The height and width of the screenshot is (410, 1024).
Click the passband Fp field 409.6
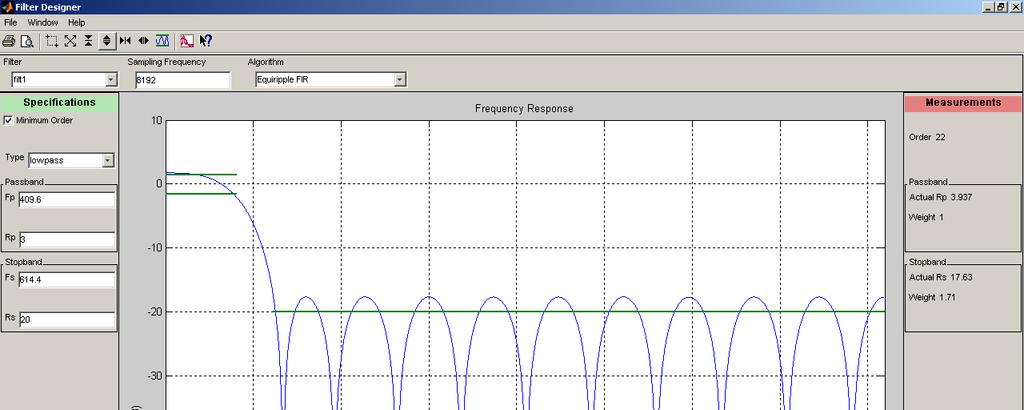tap(67, 200)
